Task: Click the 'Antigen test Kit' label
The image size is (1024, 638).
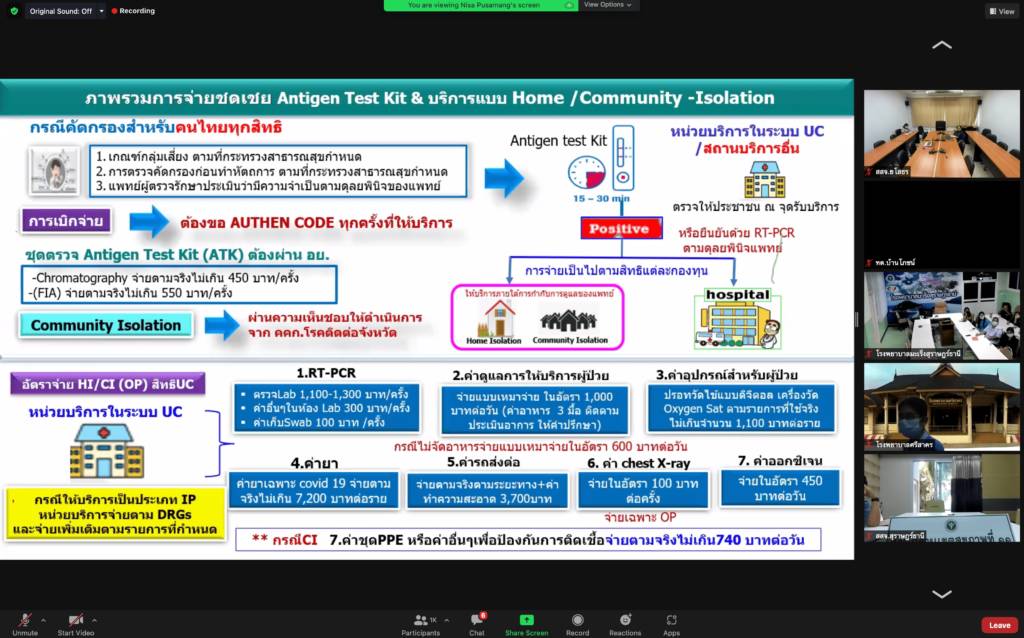Action: (x=558, y=140)
